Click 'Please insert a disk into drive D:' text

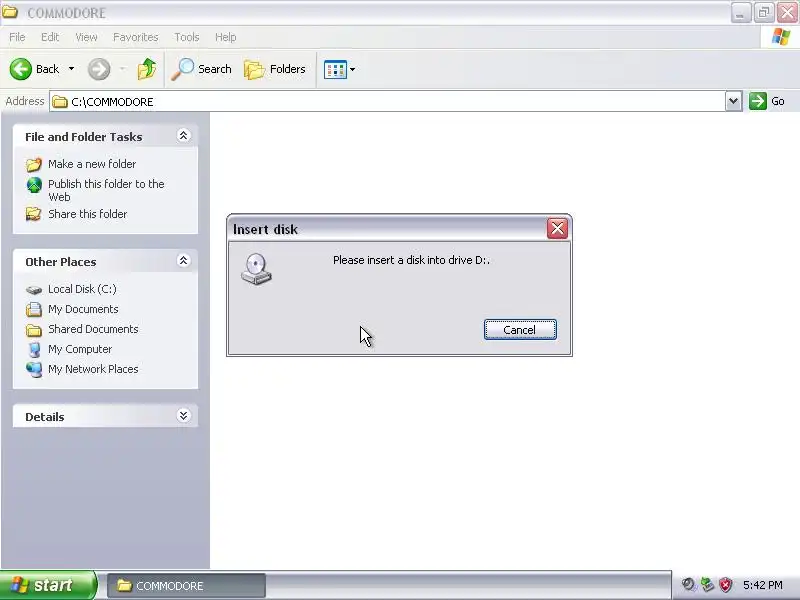[x=411, y=260]
